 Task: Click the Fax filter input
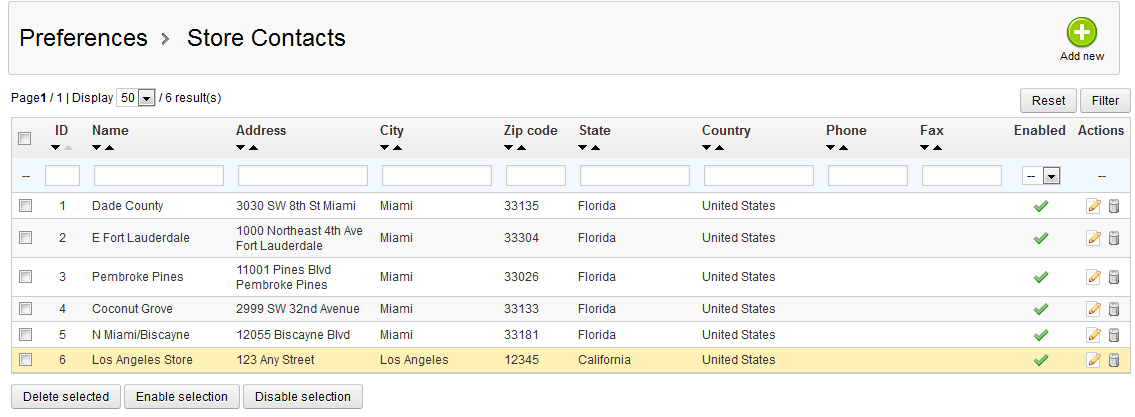(962, 176)
